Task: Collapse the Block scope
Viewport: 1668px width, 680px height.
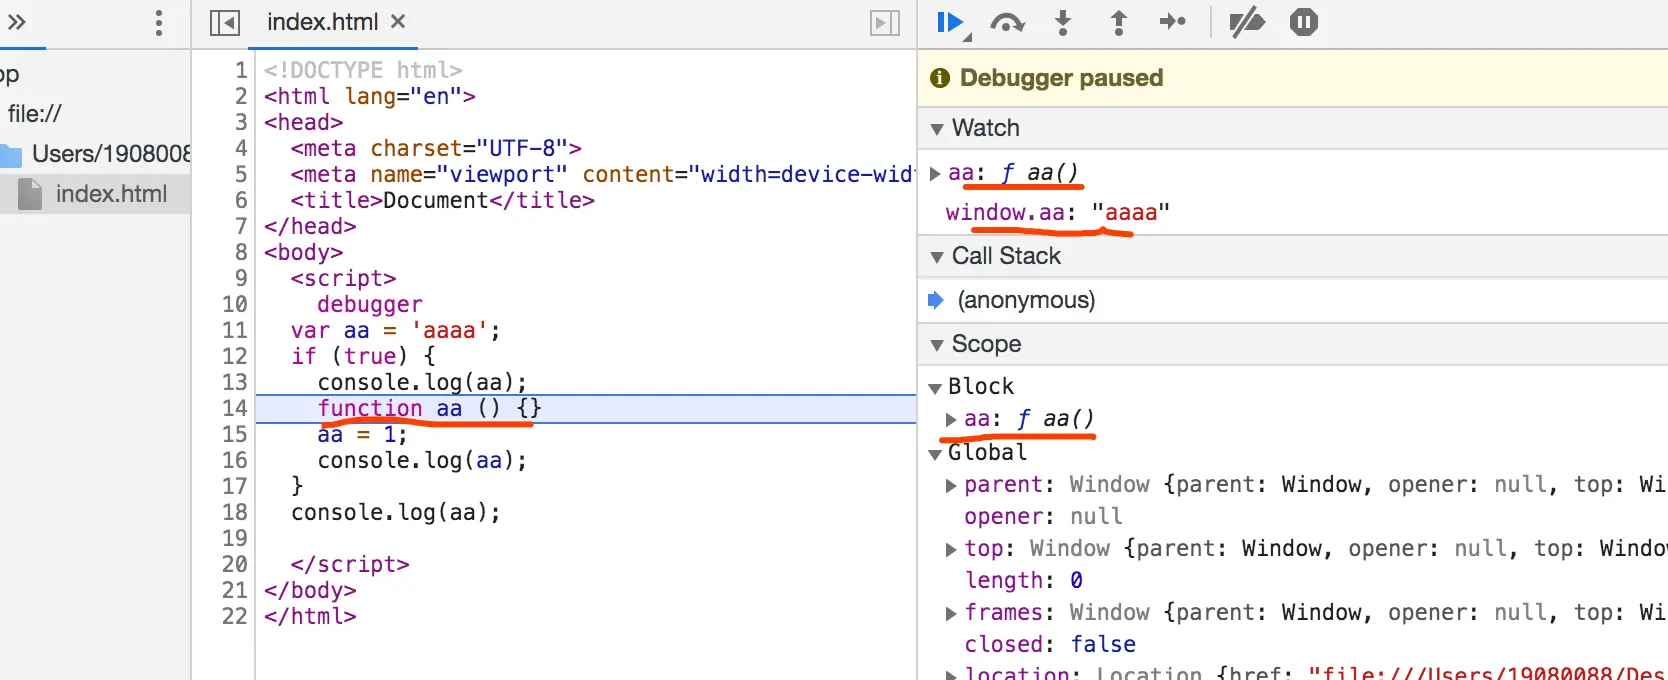Action: pos(936,388)
